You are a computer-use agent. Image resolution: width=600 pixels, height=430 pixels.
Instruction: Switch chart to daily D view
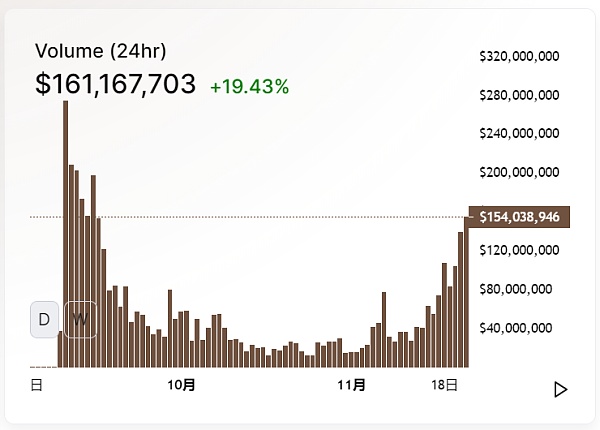44,319
